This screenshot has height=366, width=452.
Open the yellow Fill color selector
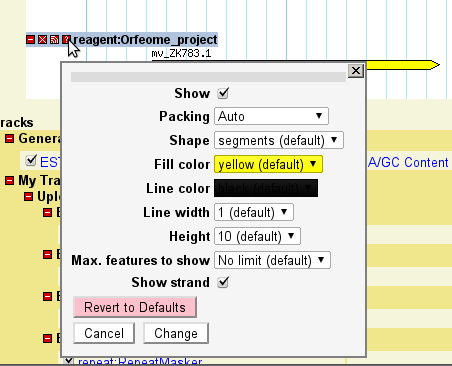(268, 164)
